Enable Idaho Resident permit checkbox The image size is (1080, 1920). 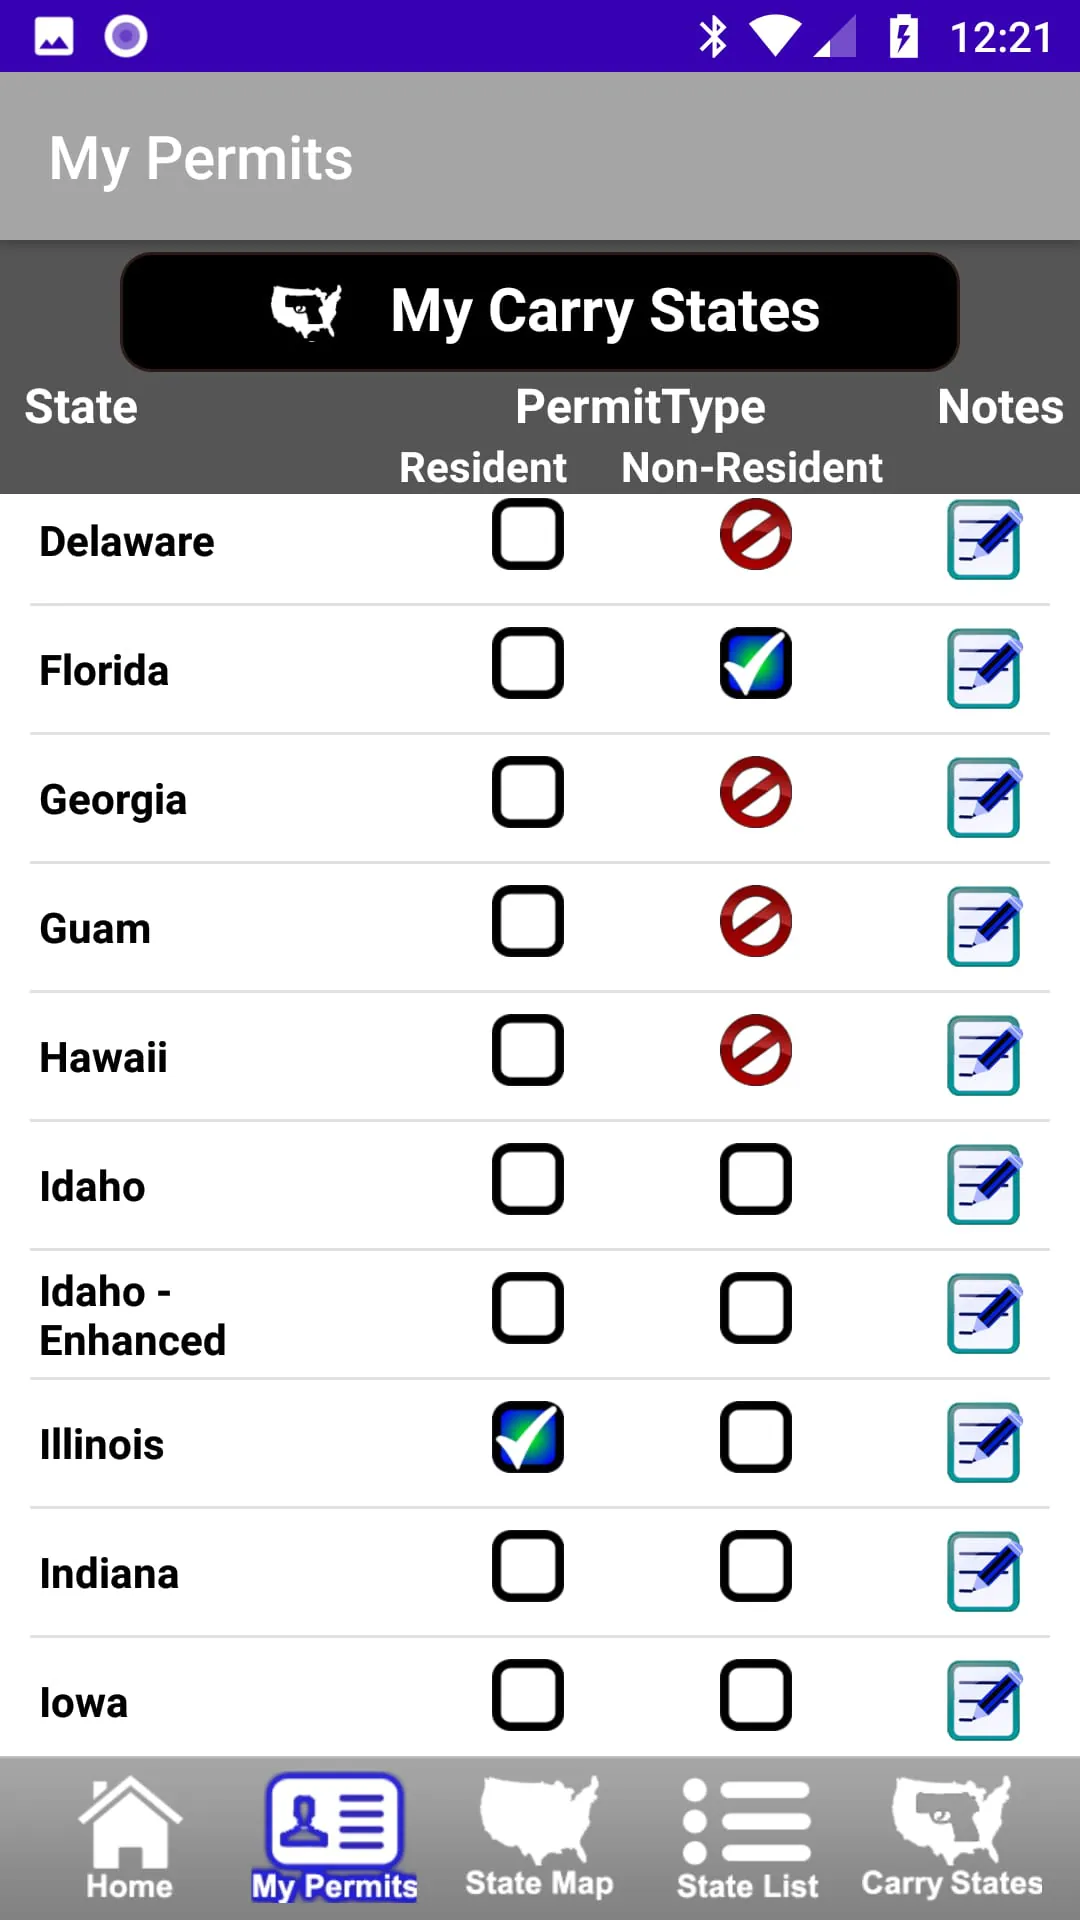[528, 1180]
